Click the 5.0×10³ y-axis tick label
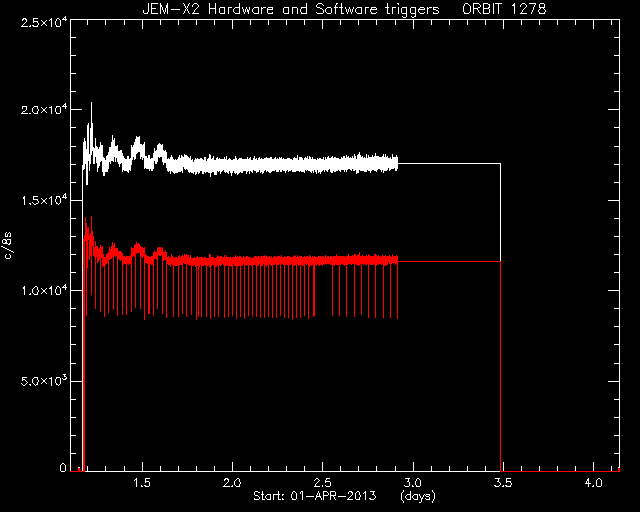 (44, 381)
